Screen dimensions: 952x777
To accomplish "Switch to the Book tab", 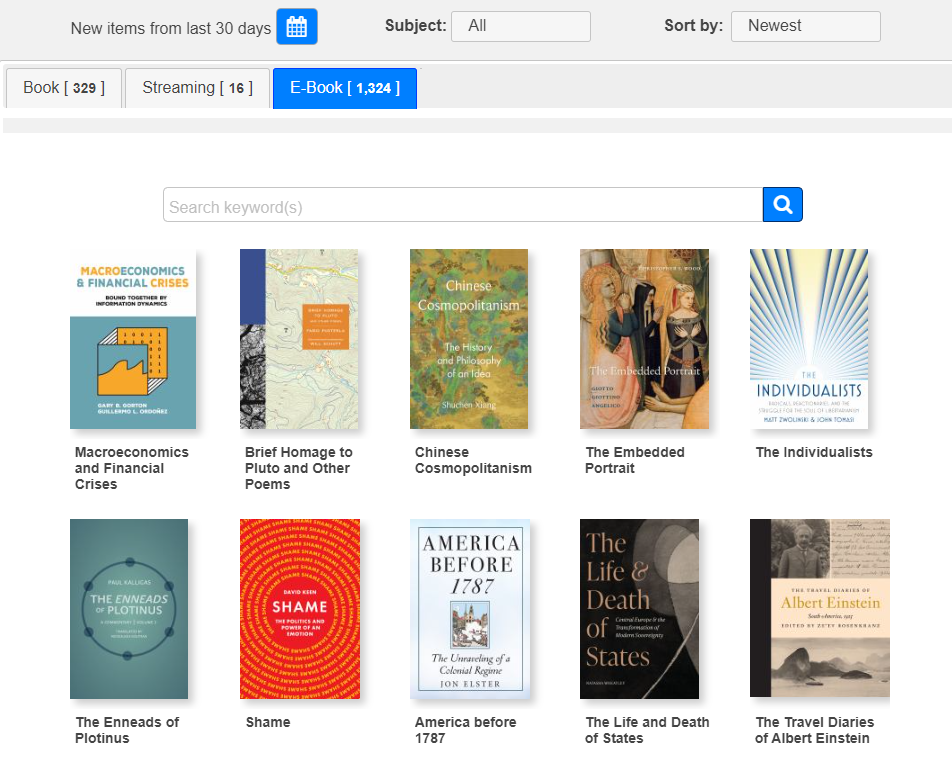I will 64,88.
